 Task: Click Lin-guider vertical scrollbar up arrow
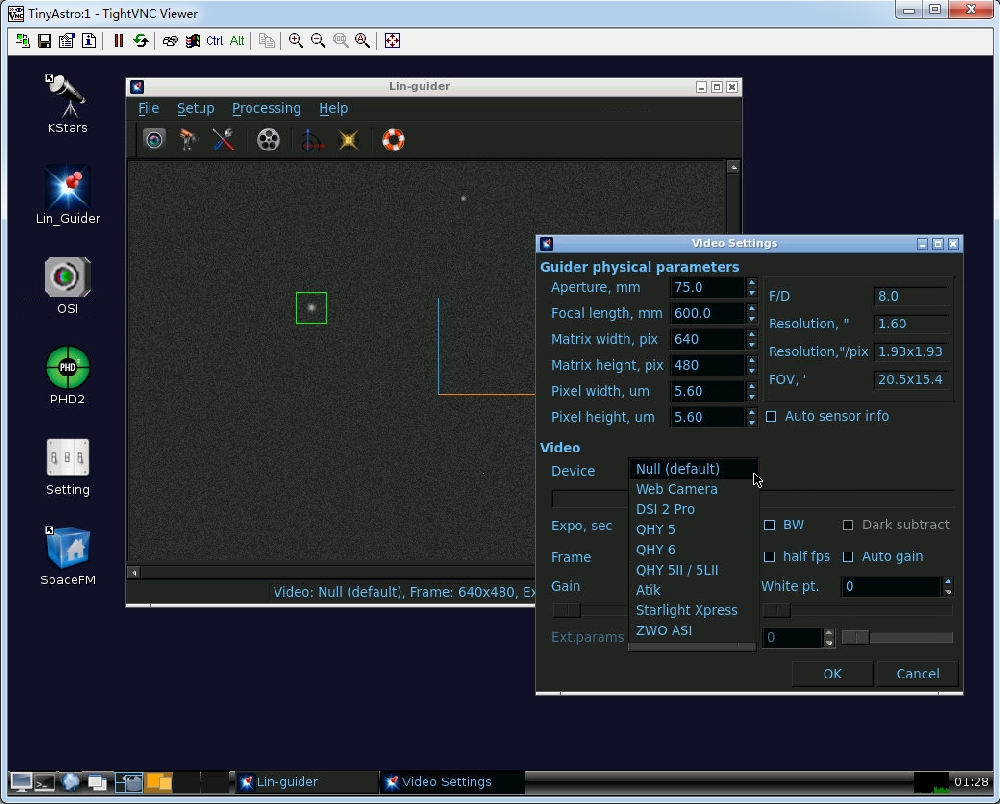tap(733, 167)
